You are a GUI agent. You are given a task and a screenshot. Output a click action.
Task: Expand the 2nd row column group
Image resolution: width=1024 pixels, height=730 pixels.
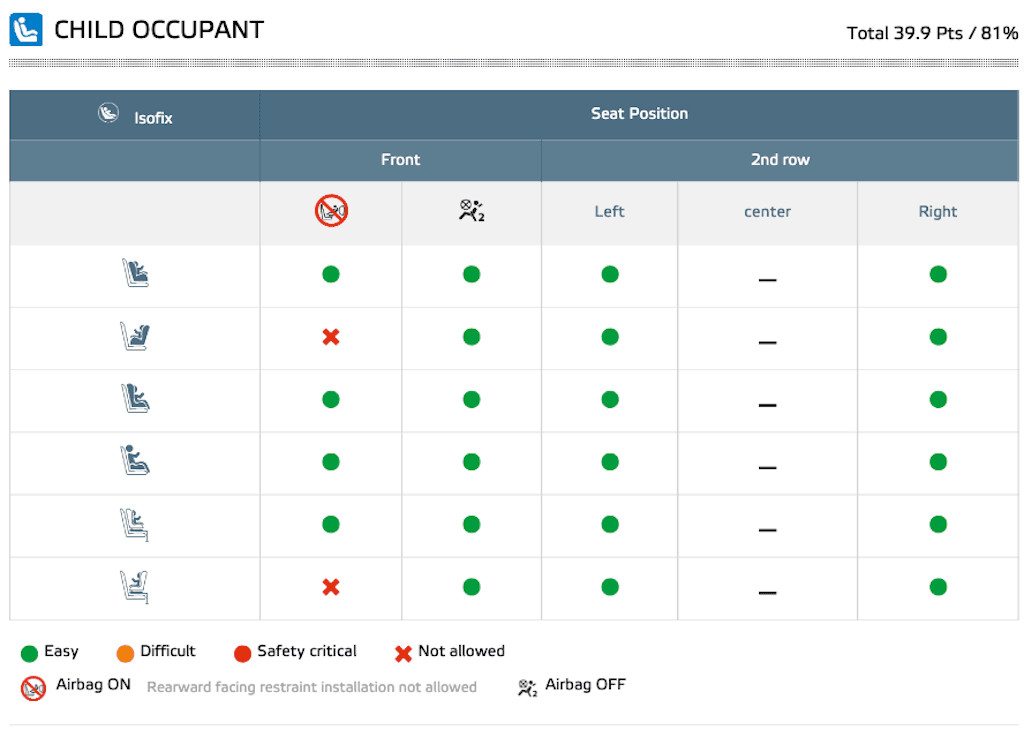781,159
